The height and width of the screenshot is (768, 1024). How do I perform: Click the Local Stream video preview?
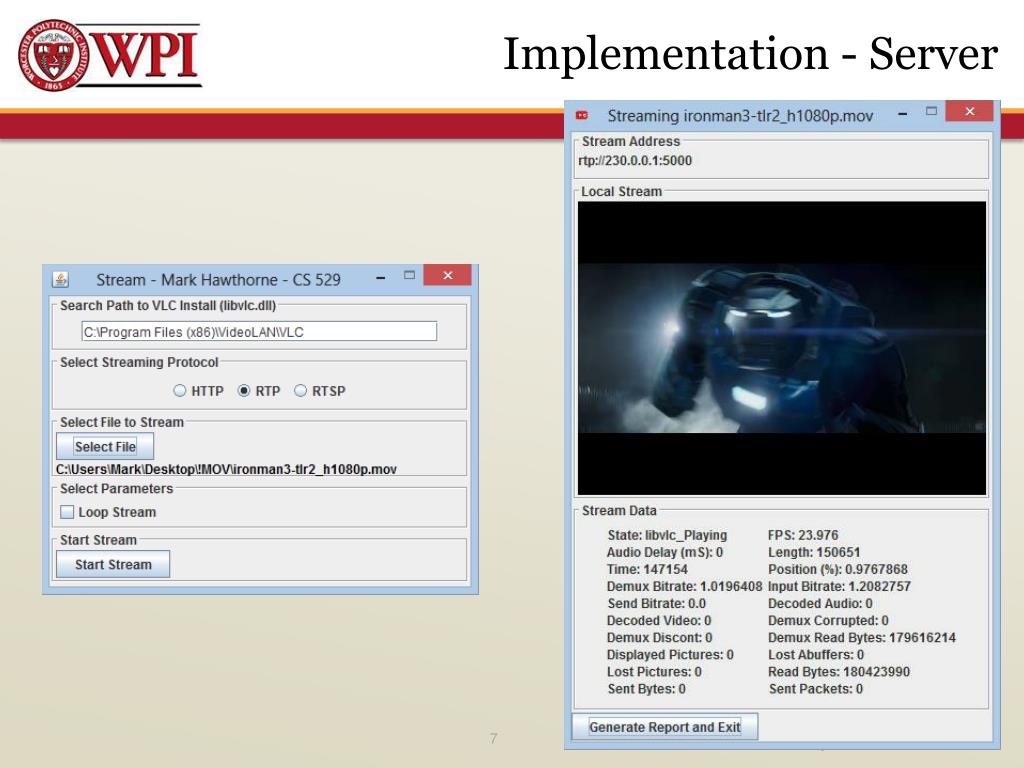pos(782,348)
